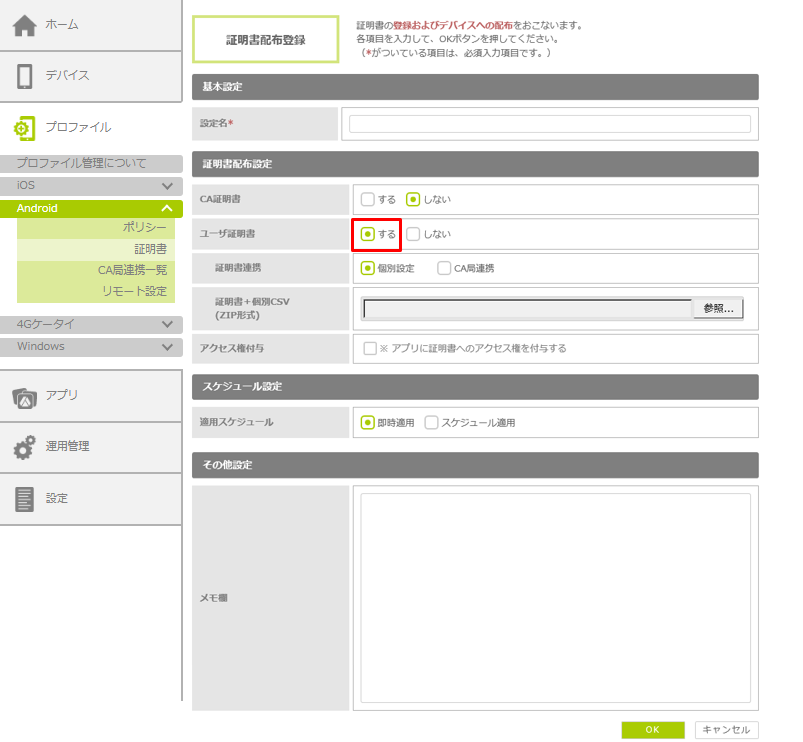
Task: Open the Device section phone icon
Action: coord(25,76)
